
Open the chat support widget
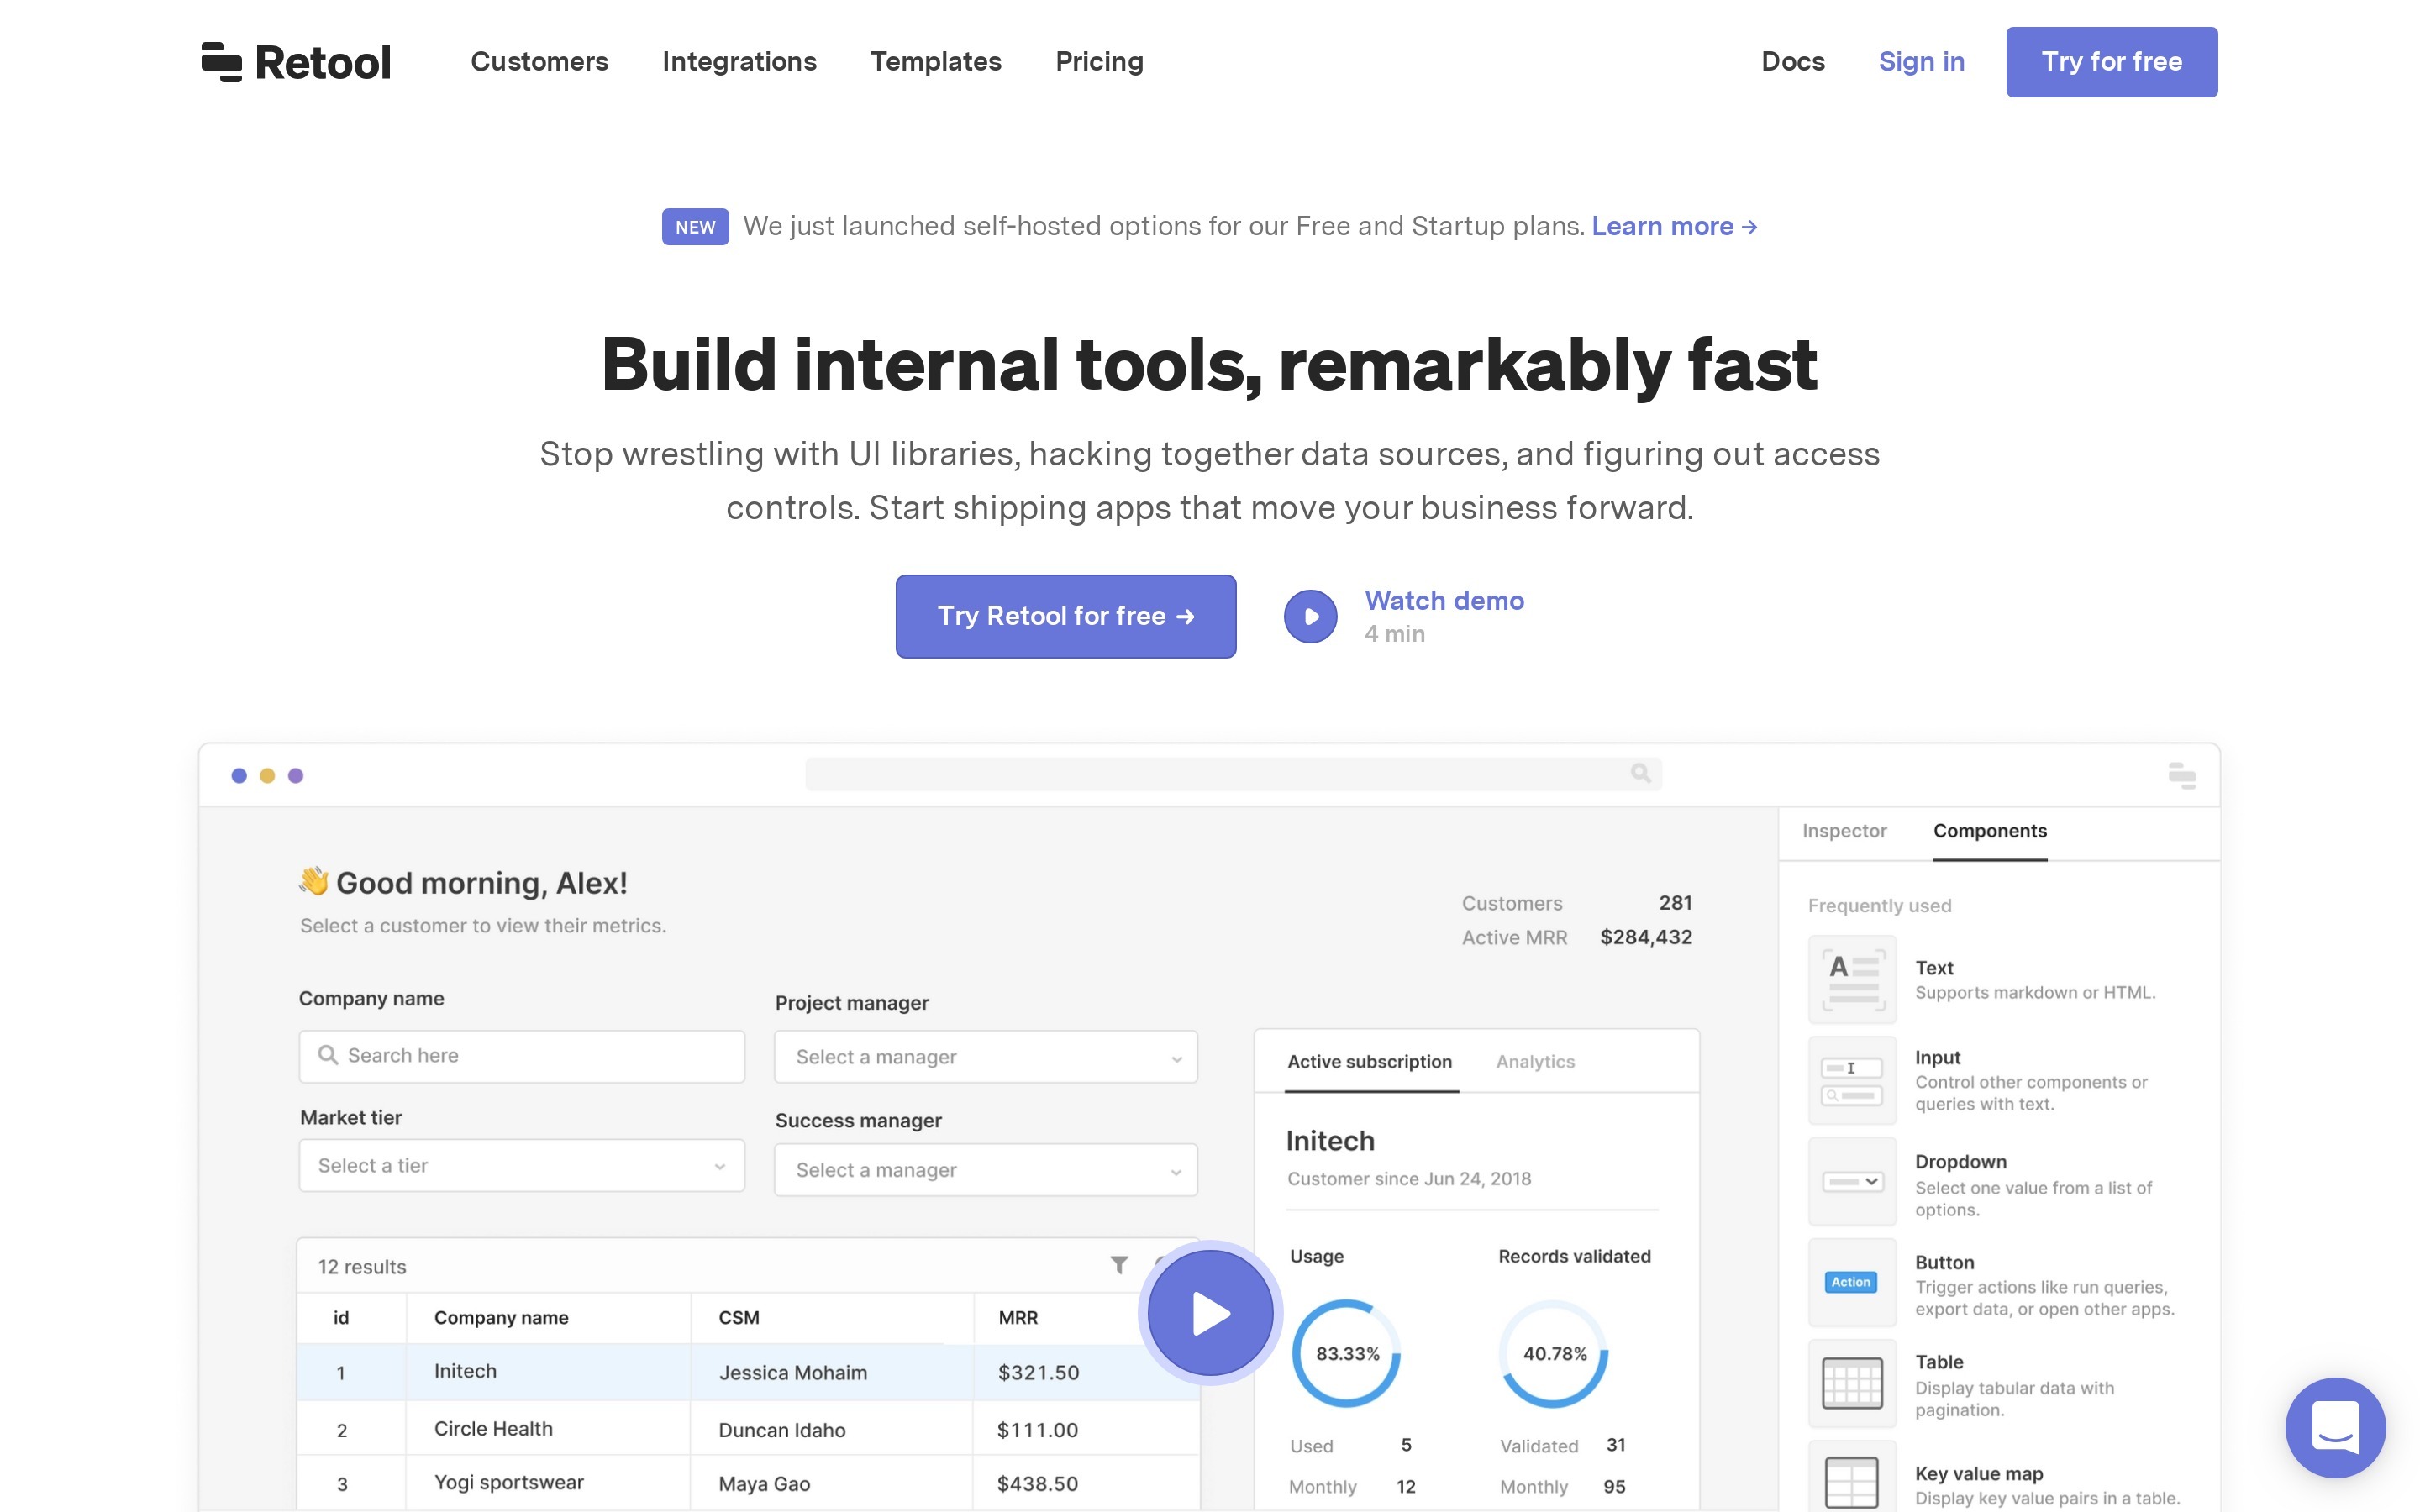(x=2335, y=1427)
